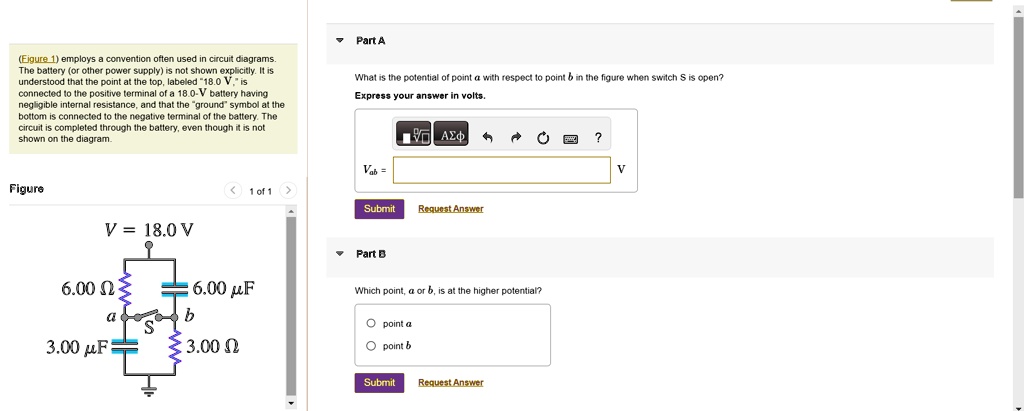This screenshot has width=1024, height=411.
Task: Undo the last input in answer editor
Action: click(x=487, y=137)
